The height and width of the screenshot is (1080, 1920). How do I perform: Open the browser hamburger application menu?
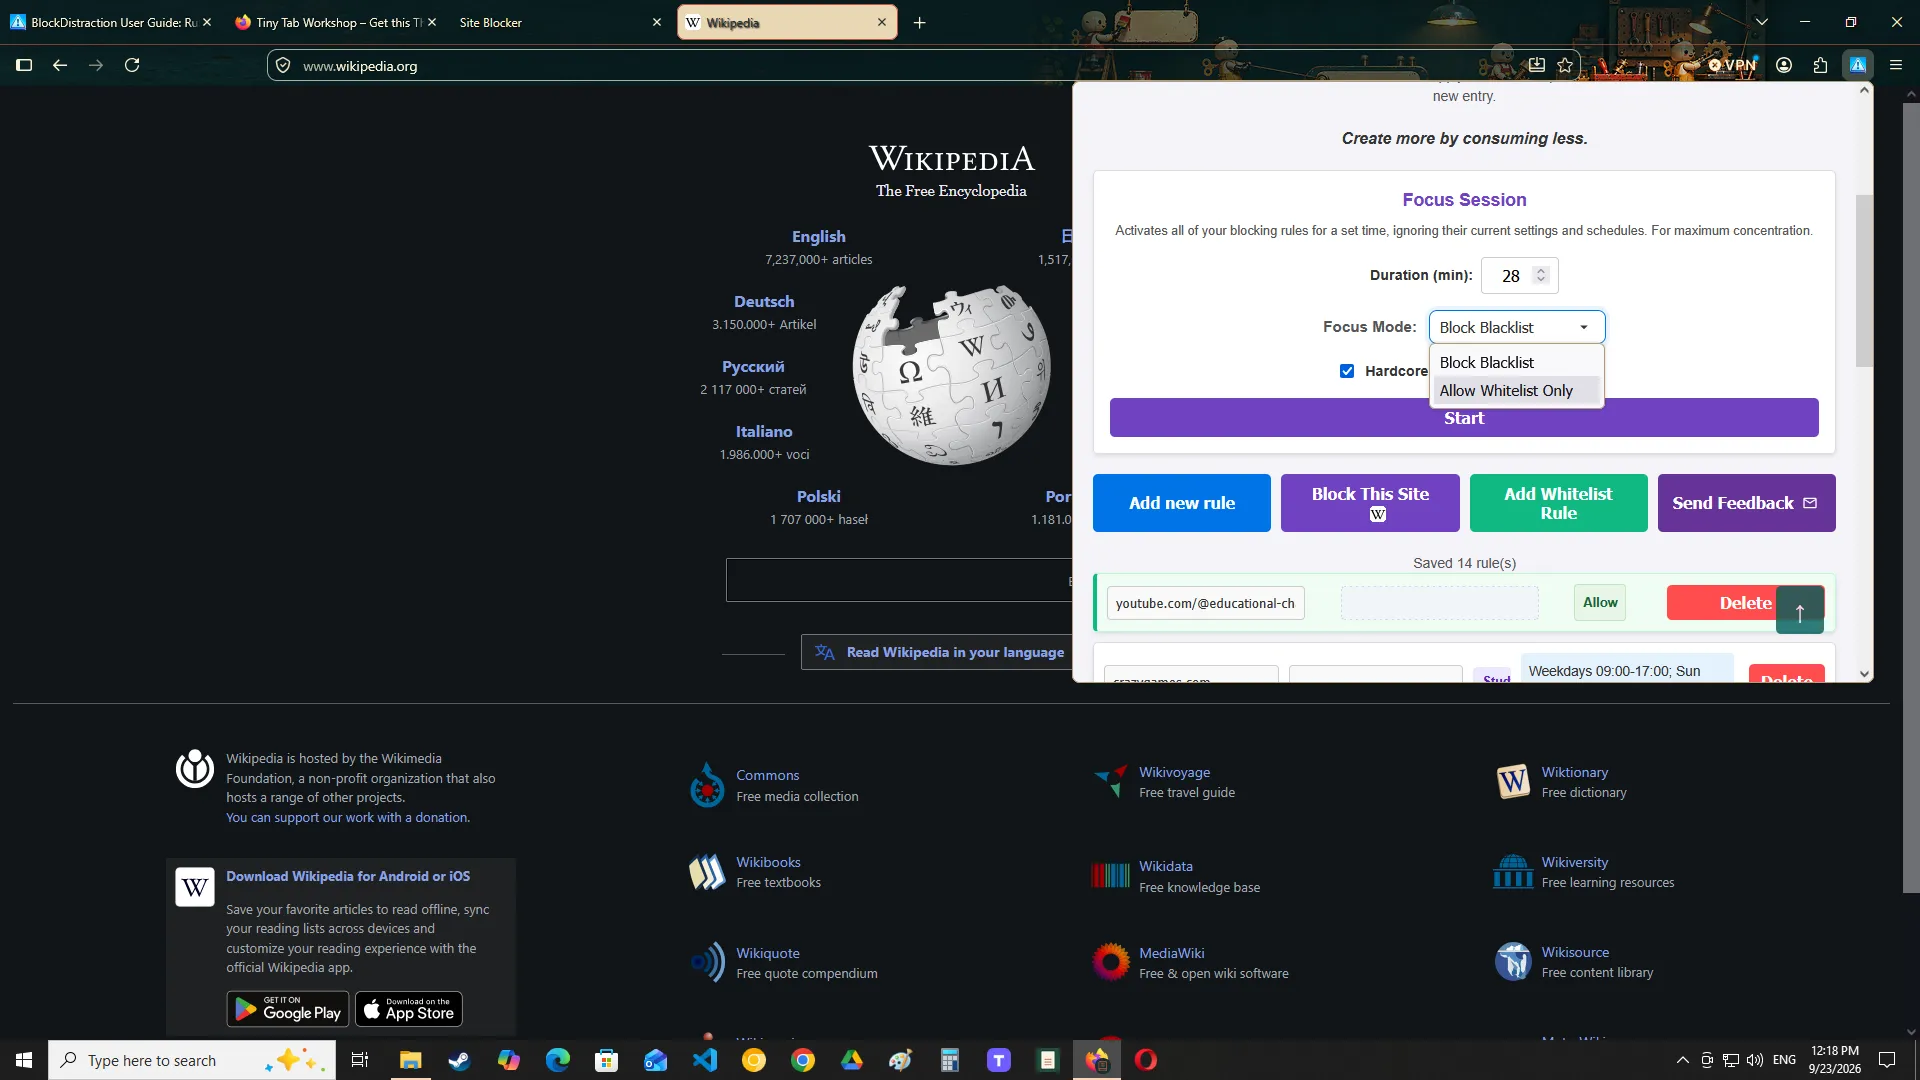tap(1895, 65)
